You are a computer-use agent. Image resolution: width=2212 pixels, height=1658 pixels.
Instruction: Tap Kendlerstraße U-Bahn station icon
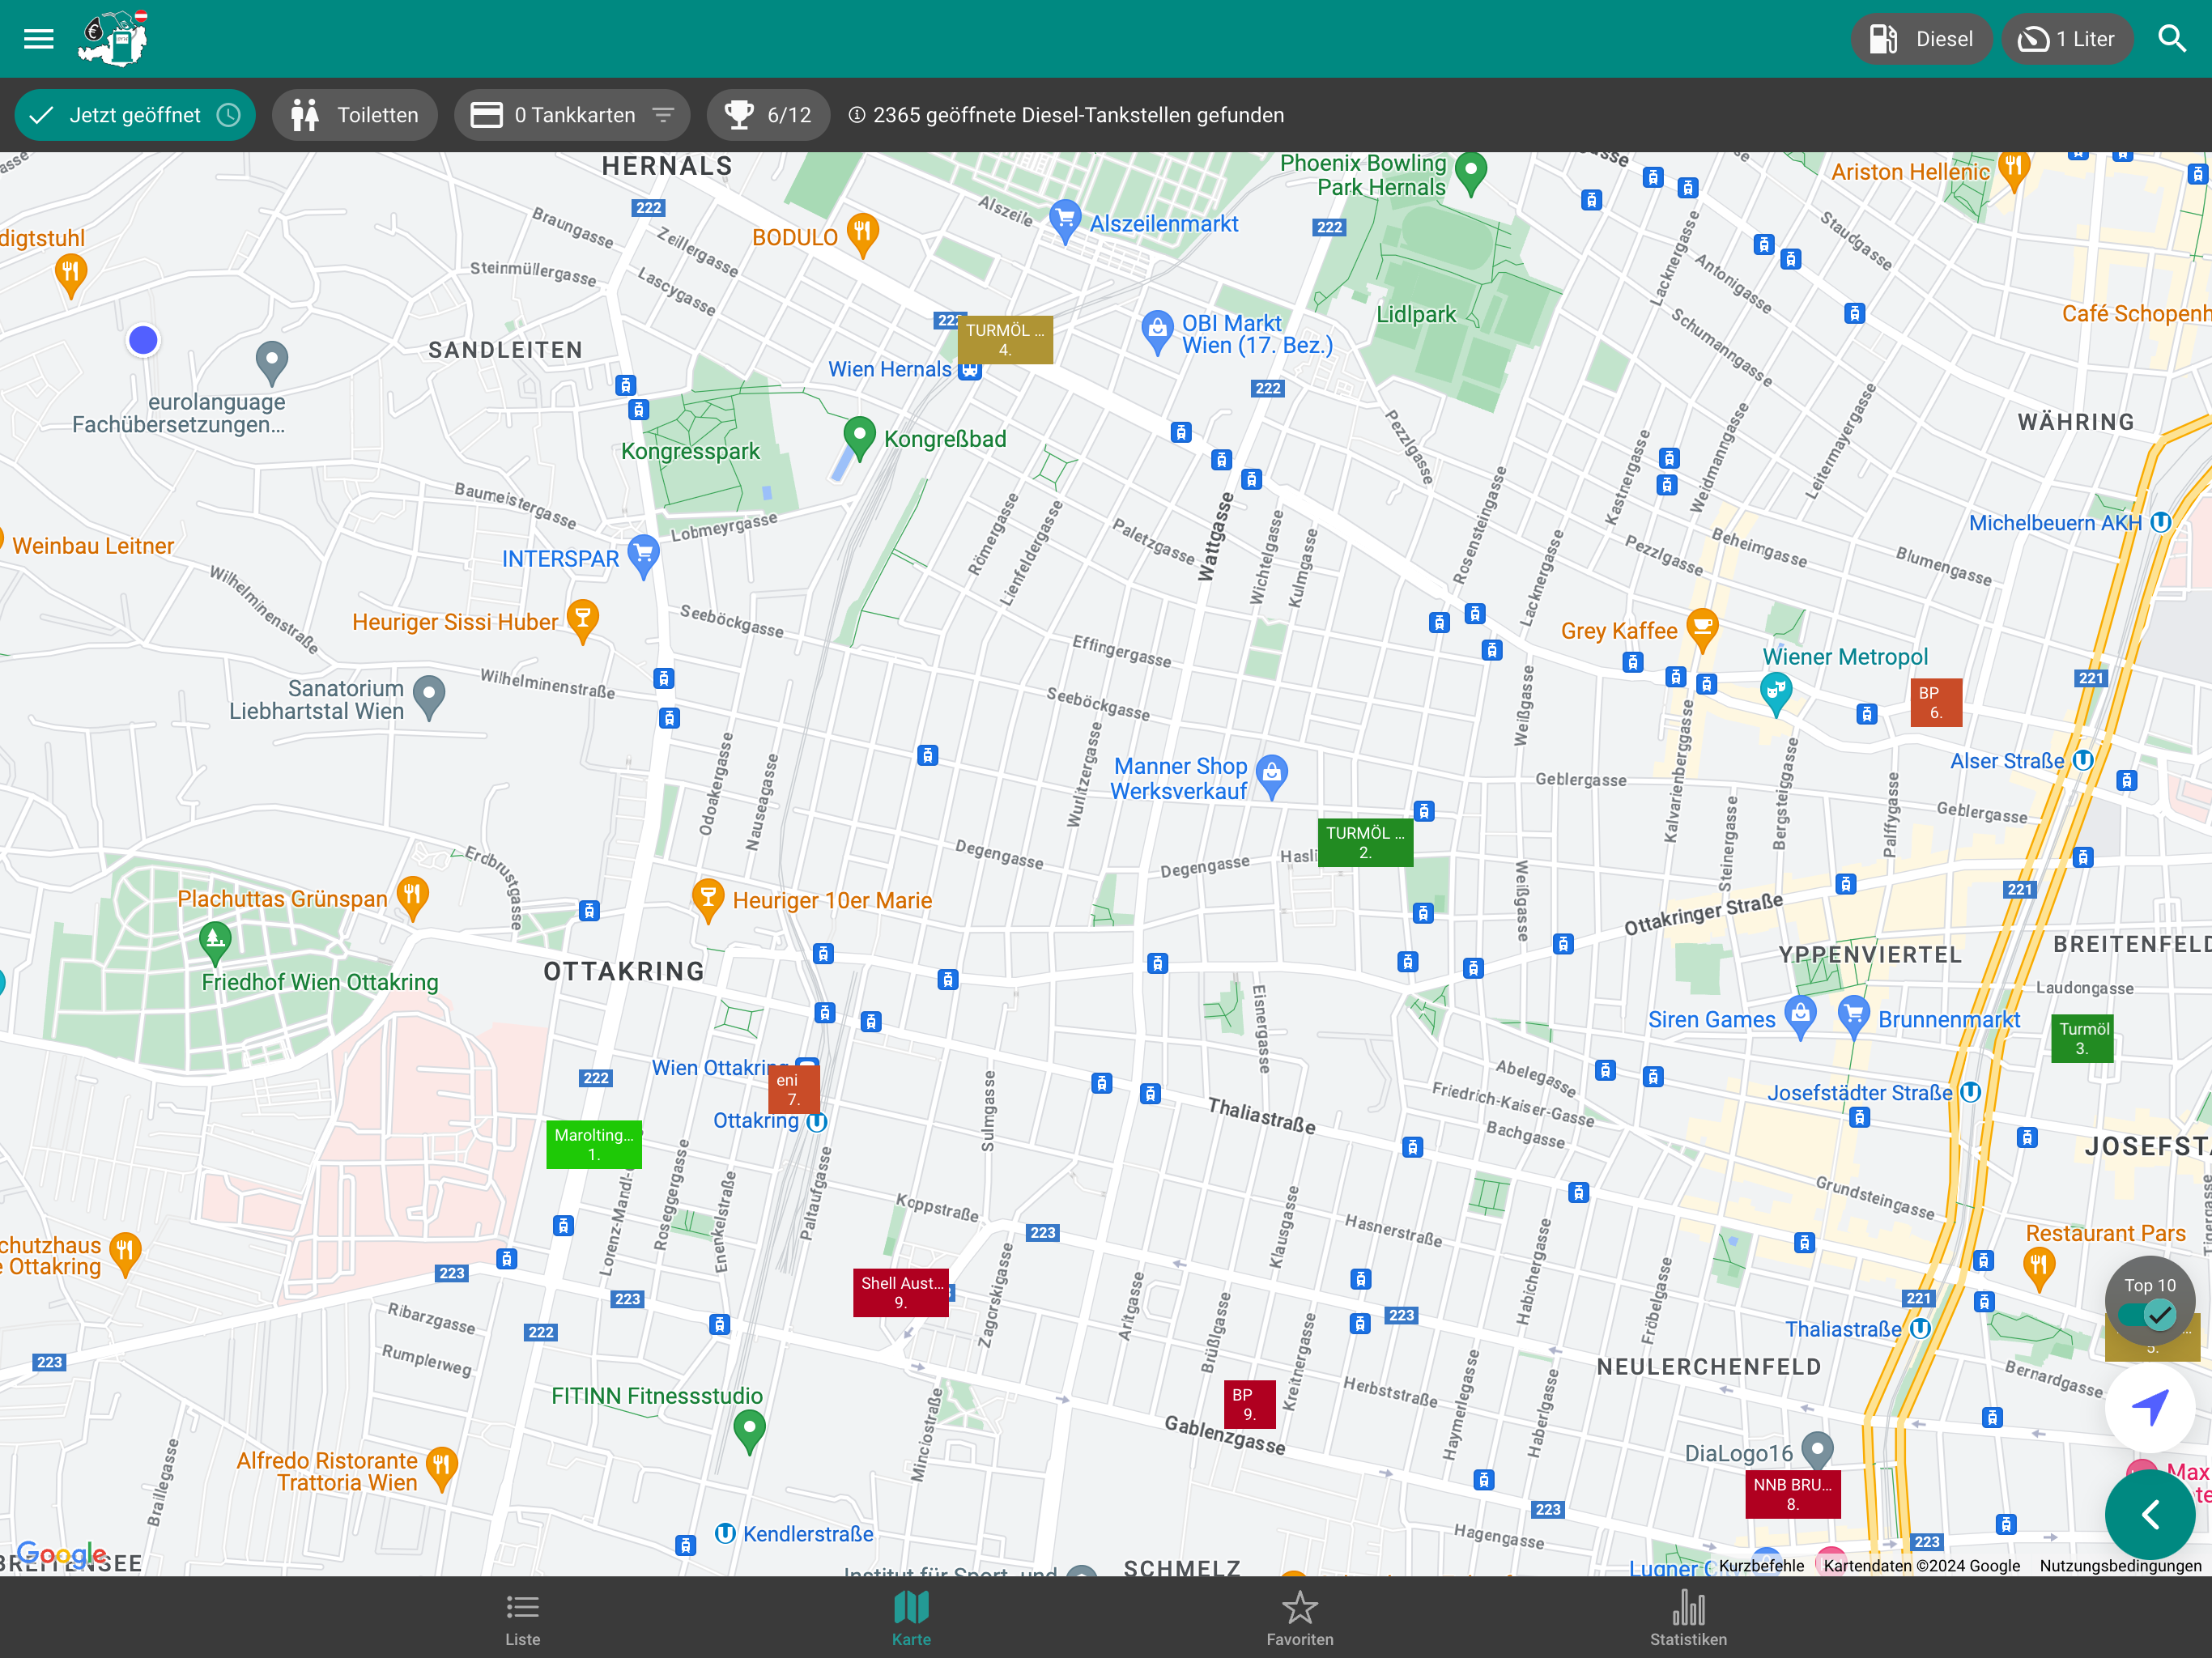click(726, 1533)
